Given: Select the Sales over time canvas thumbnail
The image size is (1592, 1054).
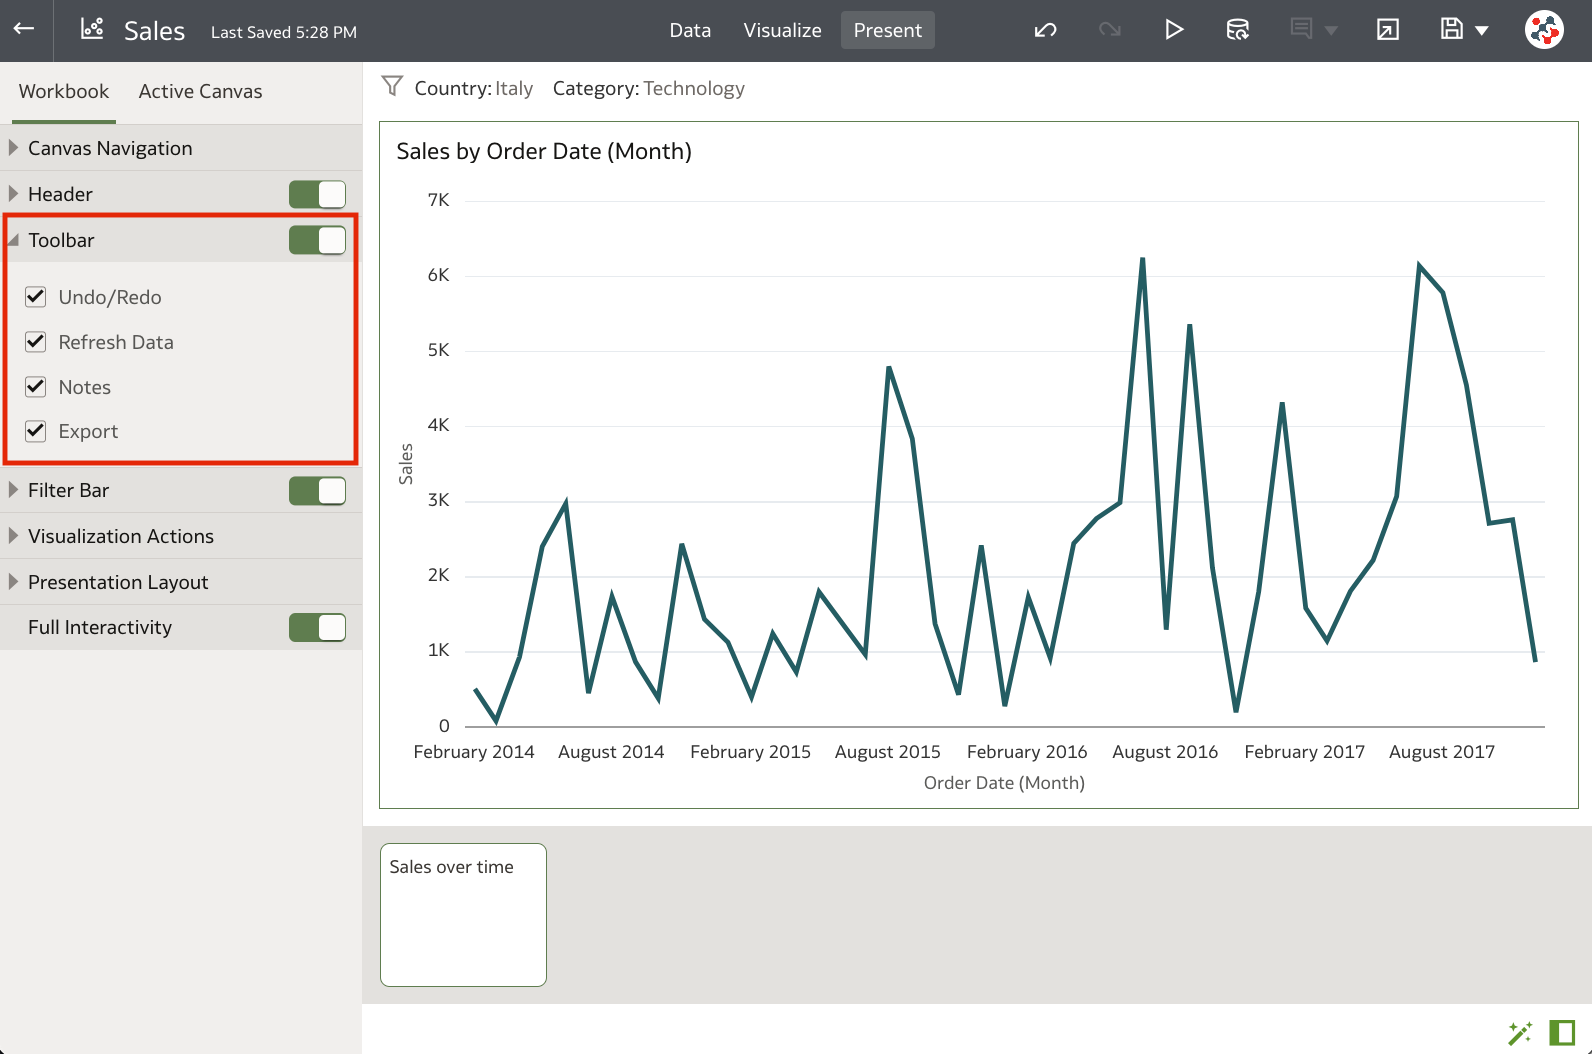Looking at the screenshot, I should 463,914.
